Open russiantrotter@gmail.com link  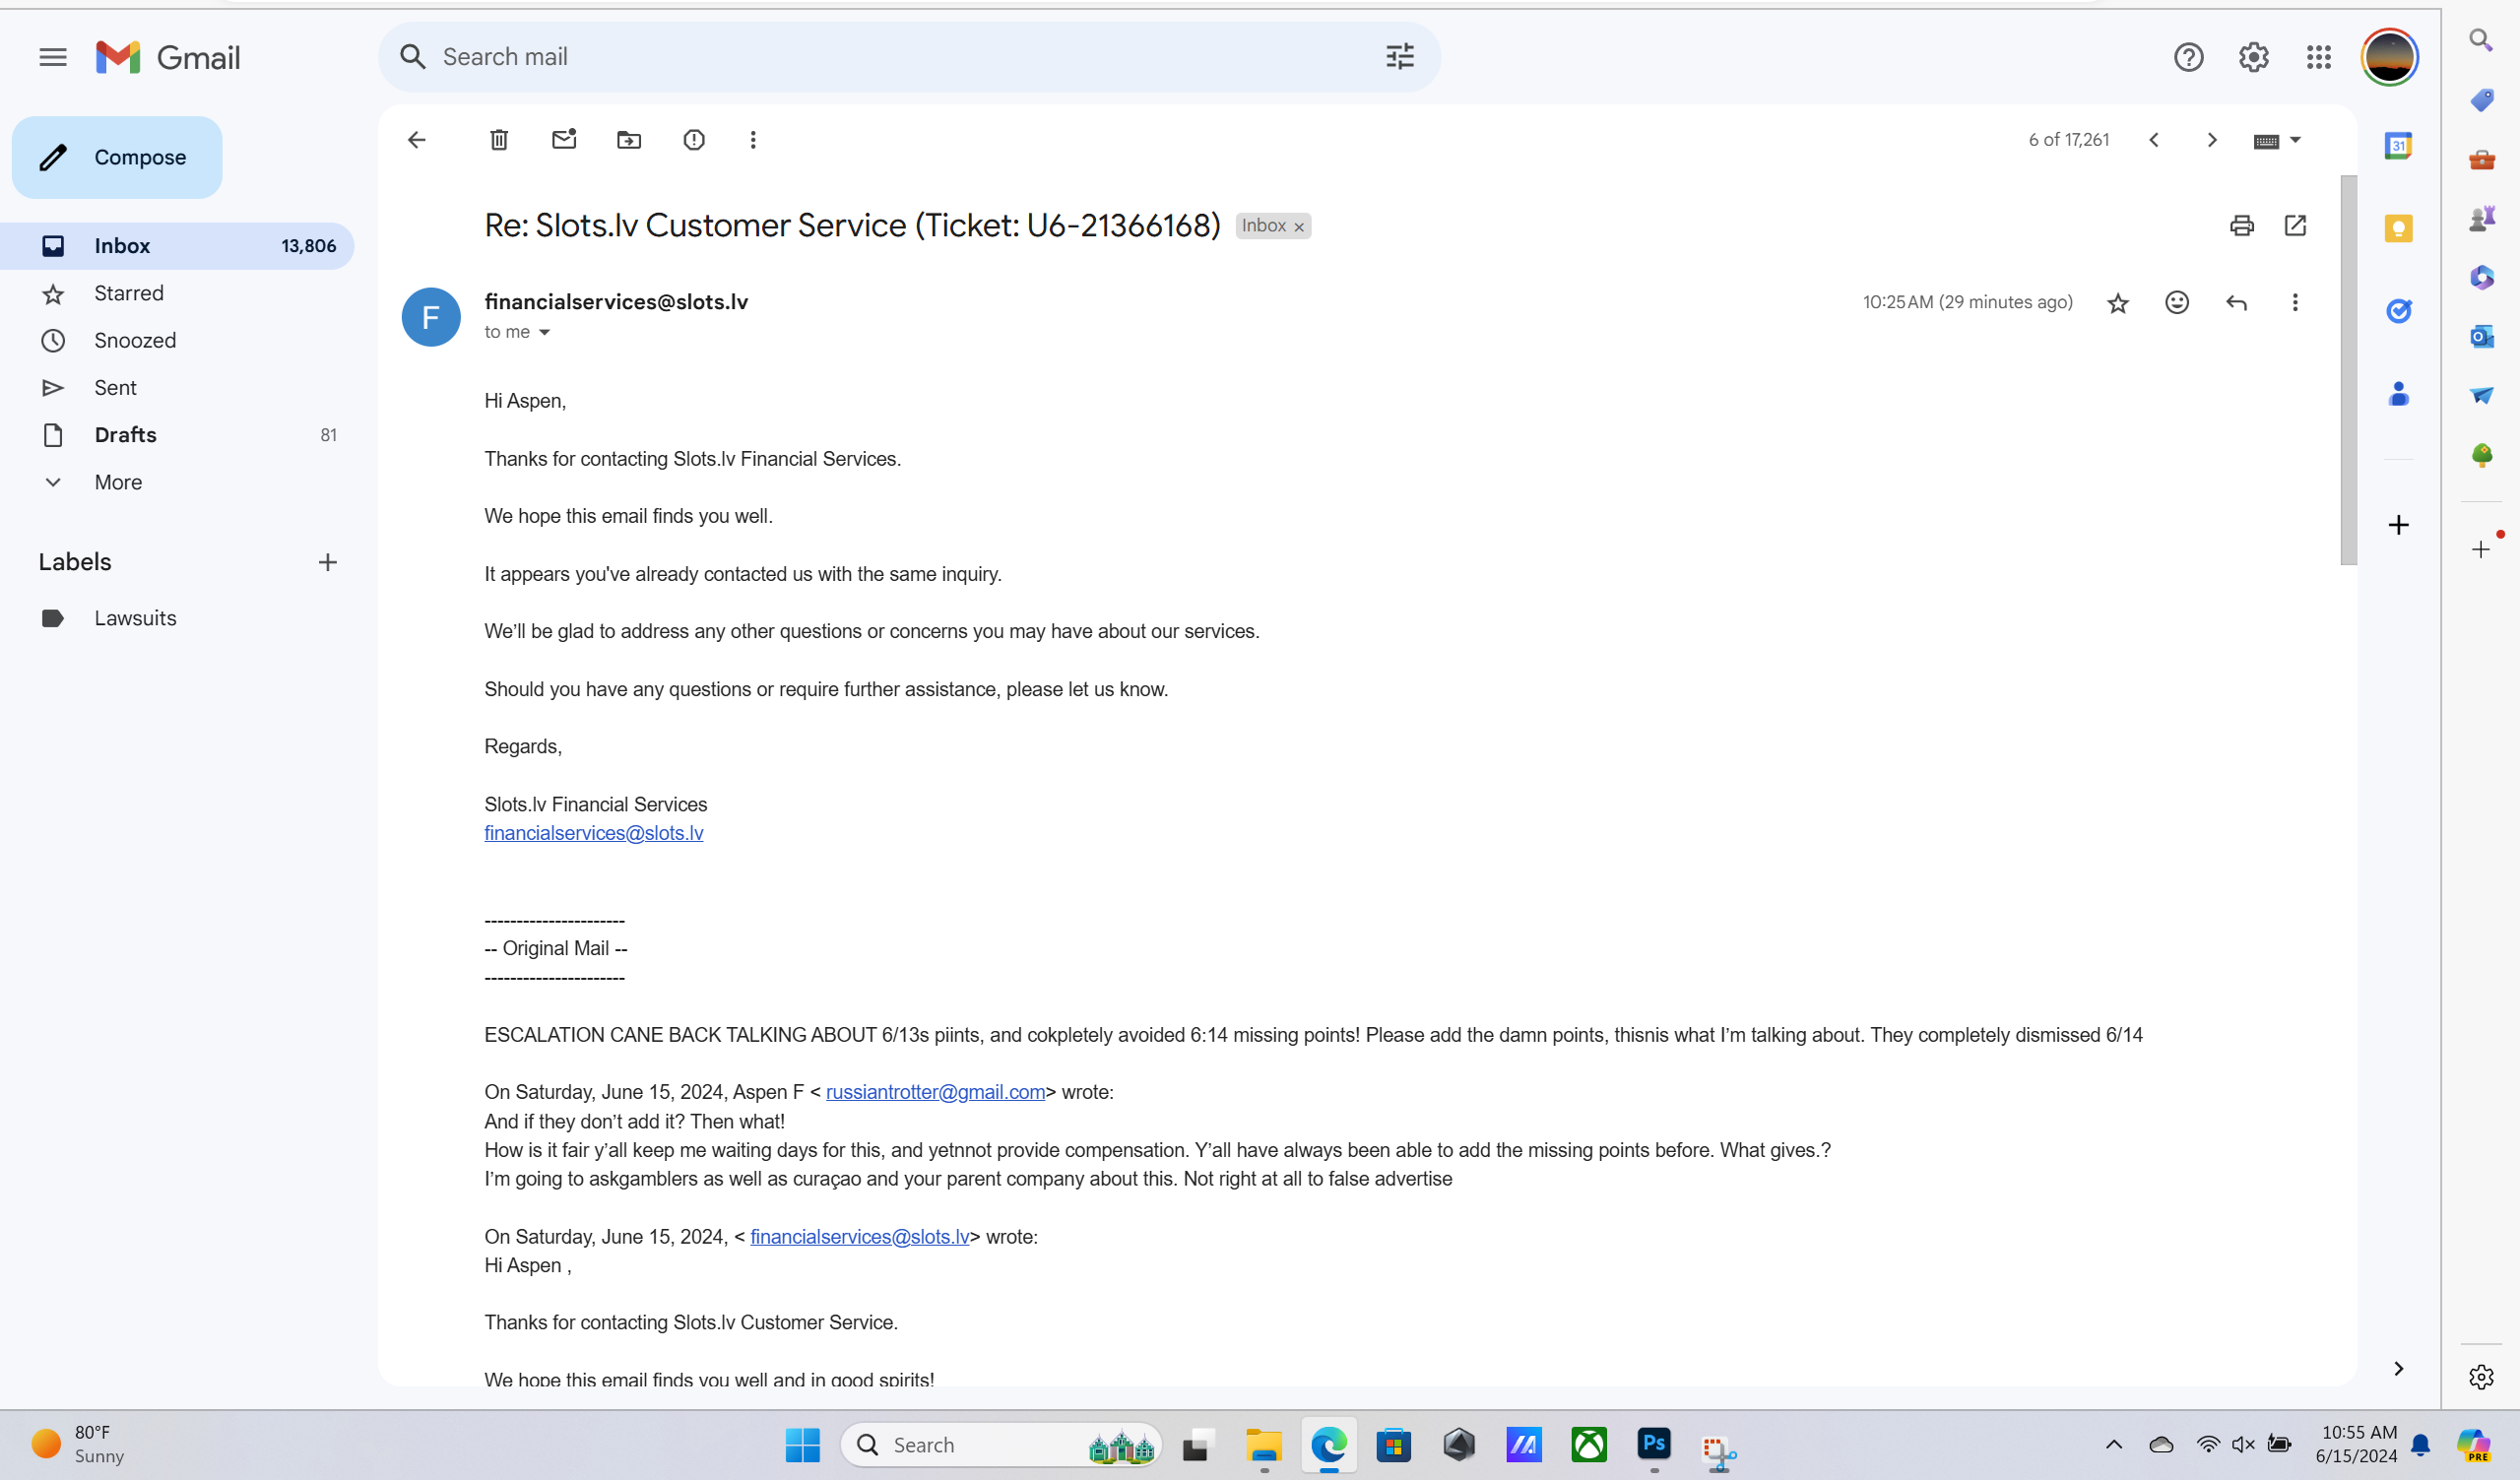(935, 1092)
